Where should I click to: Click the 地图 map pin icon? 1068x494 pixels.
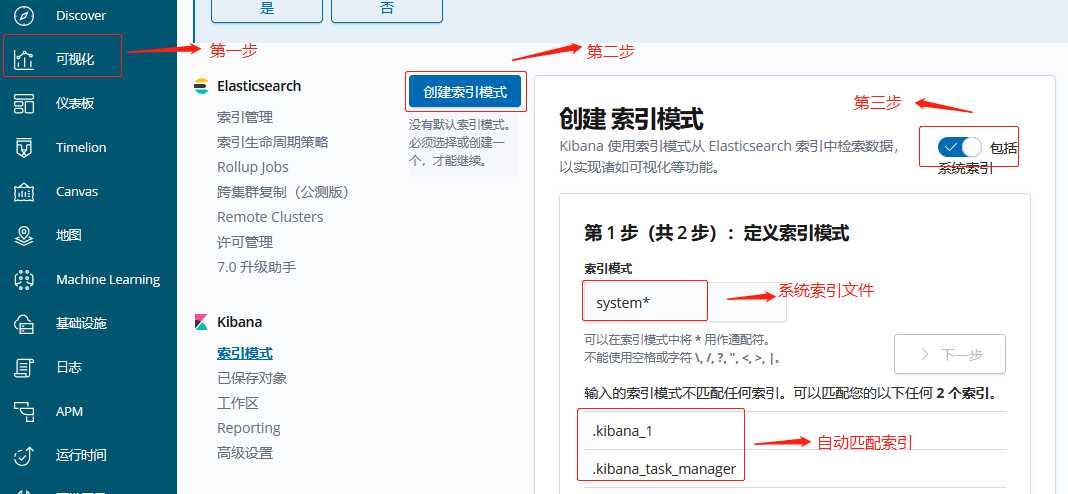[x=24, y=236]
